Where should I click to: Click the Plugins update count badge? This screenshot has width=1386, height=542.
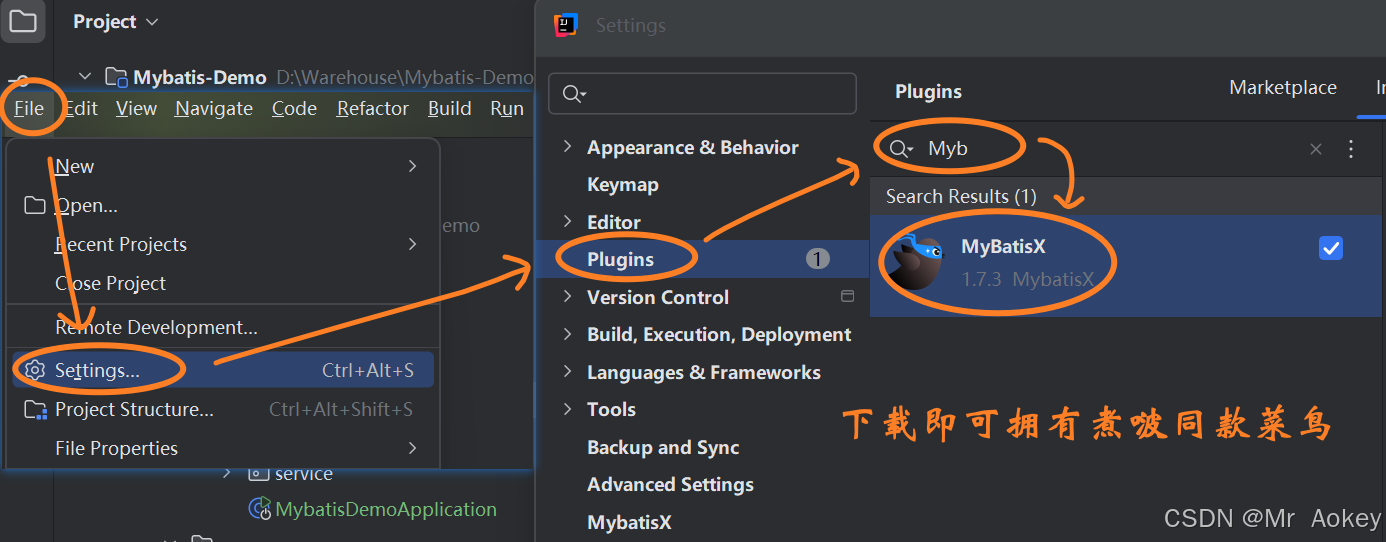coord(818,259)
